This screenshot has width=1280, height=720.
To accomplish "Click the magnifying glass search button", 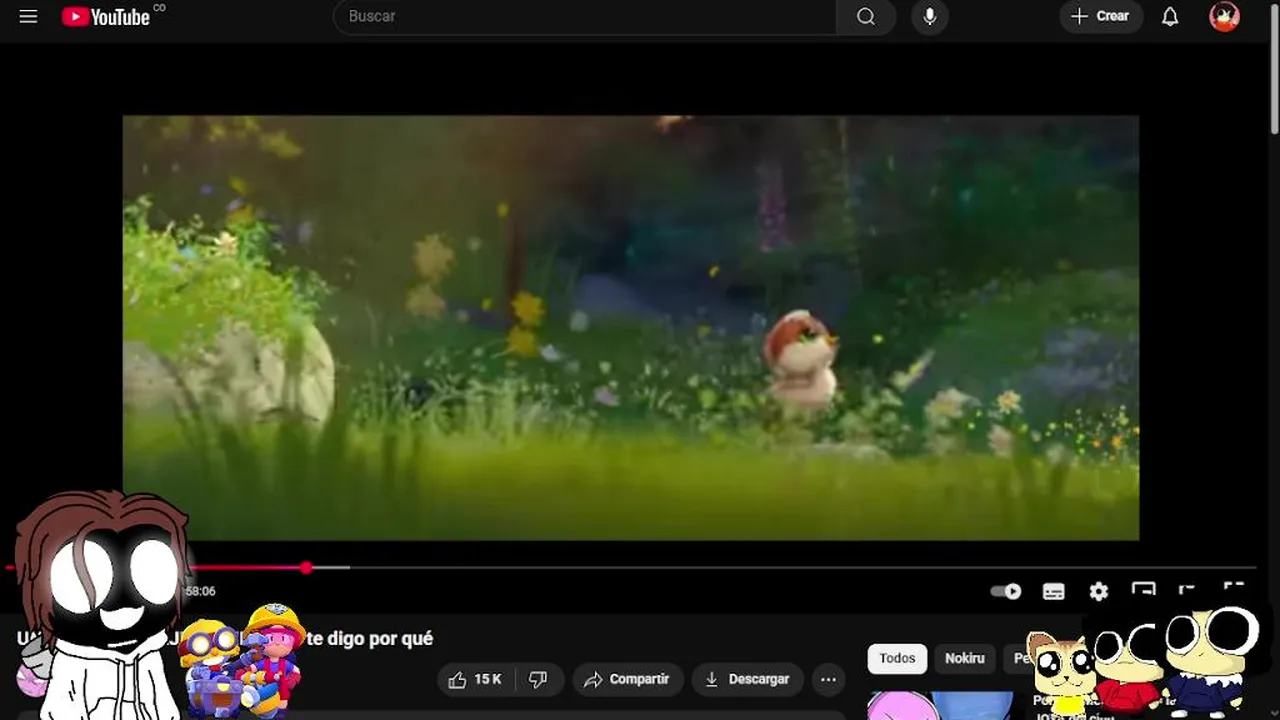I will 866,16.
